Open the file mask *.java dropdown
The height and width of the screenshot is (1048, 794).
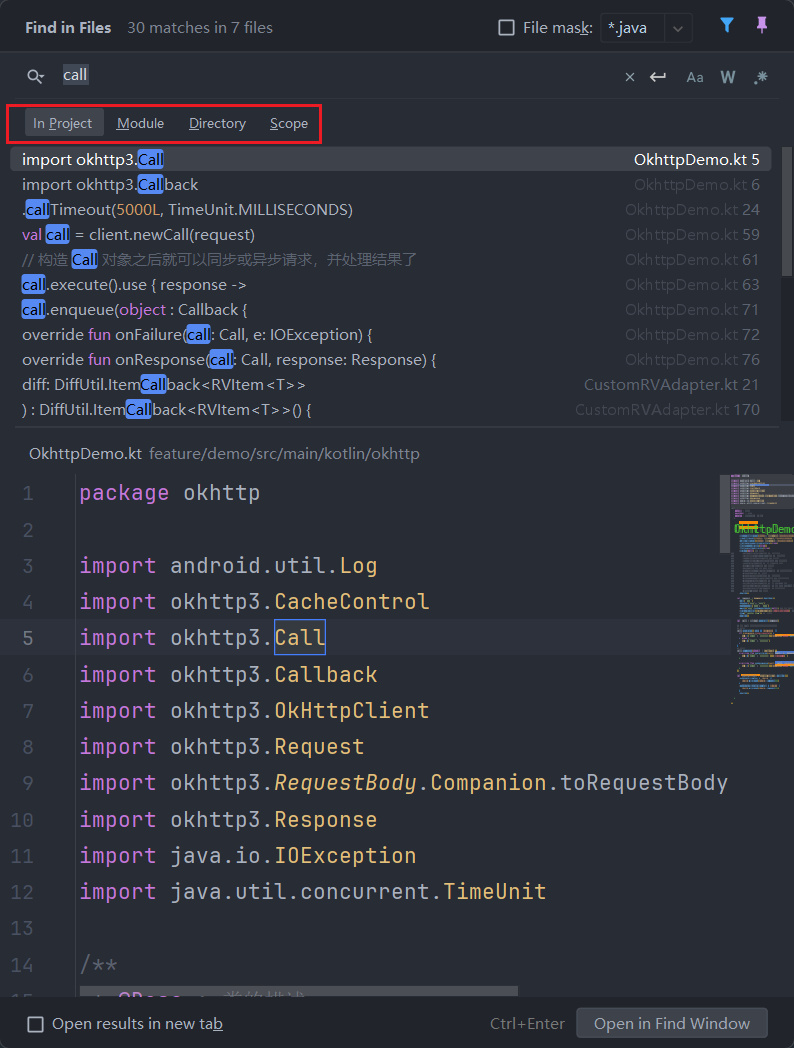[x=679, y=28]
